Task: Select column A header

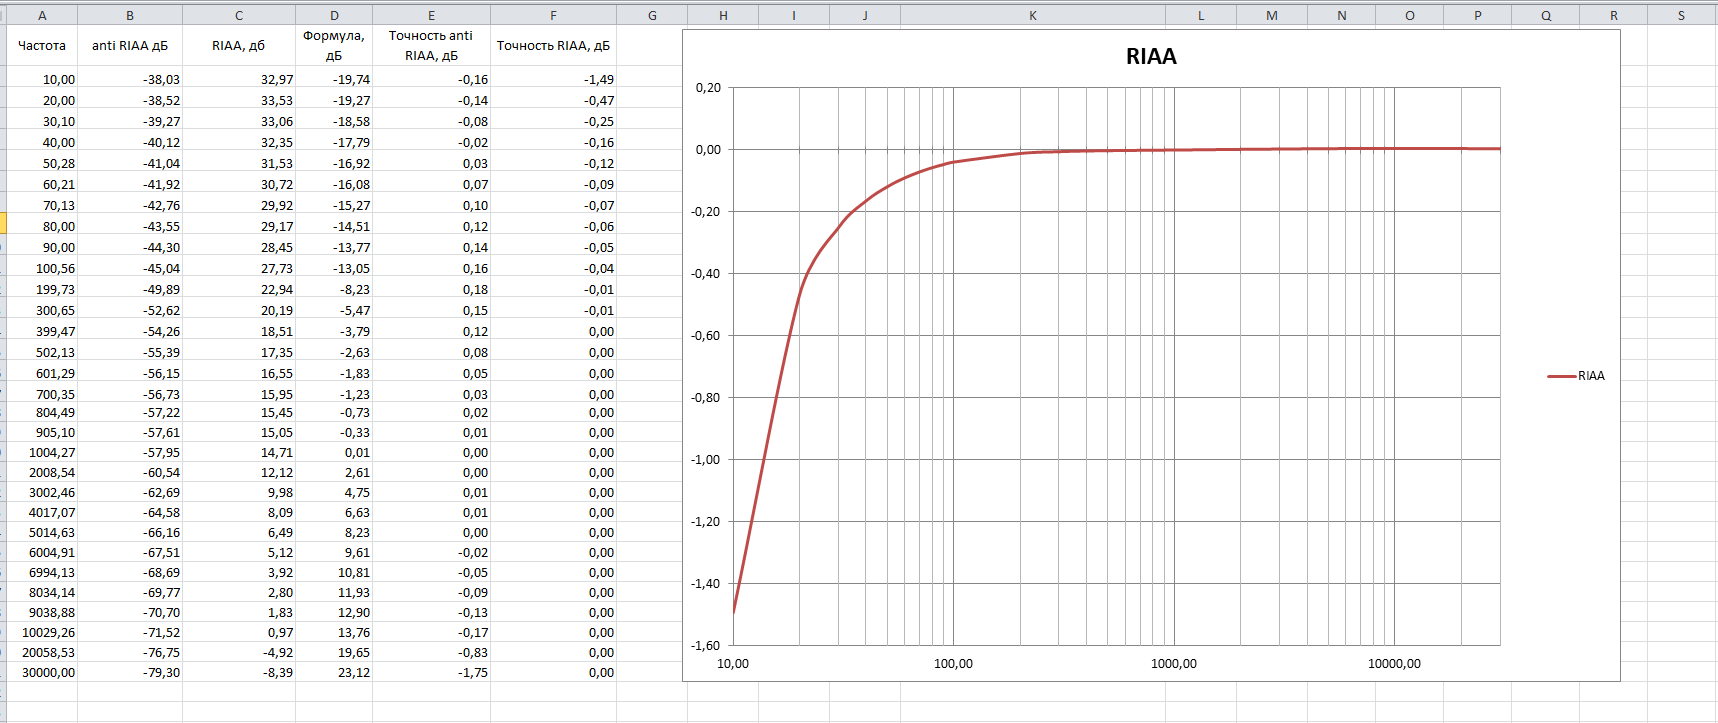Action: tap(42, 15)
